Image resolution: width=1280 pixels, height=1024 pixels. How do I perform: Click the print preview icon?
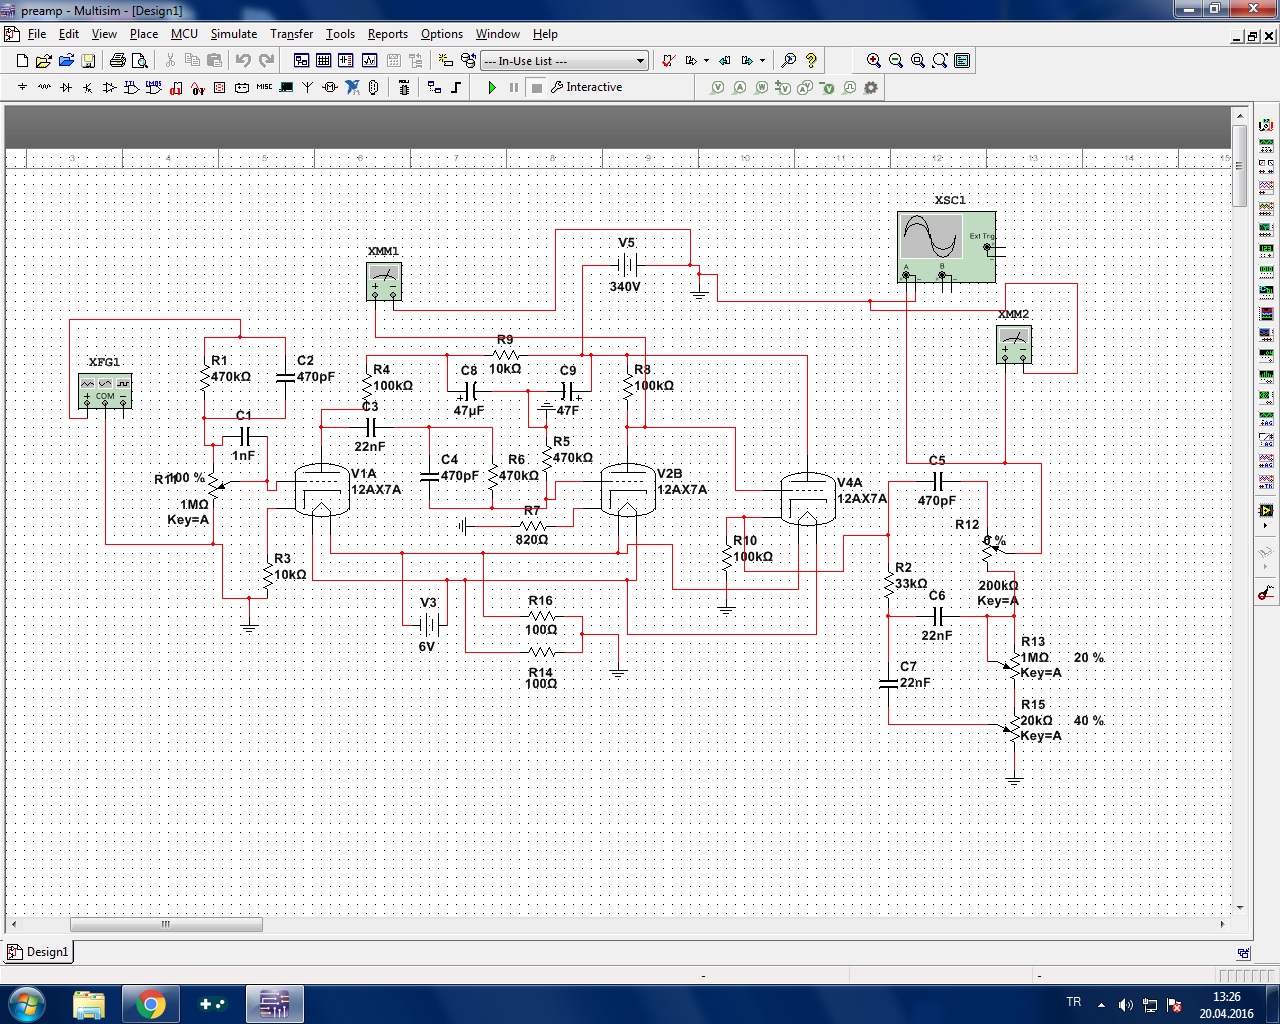(x=140, y=61)
